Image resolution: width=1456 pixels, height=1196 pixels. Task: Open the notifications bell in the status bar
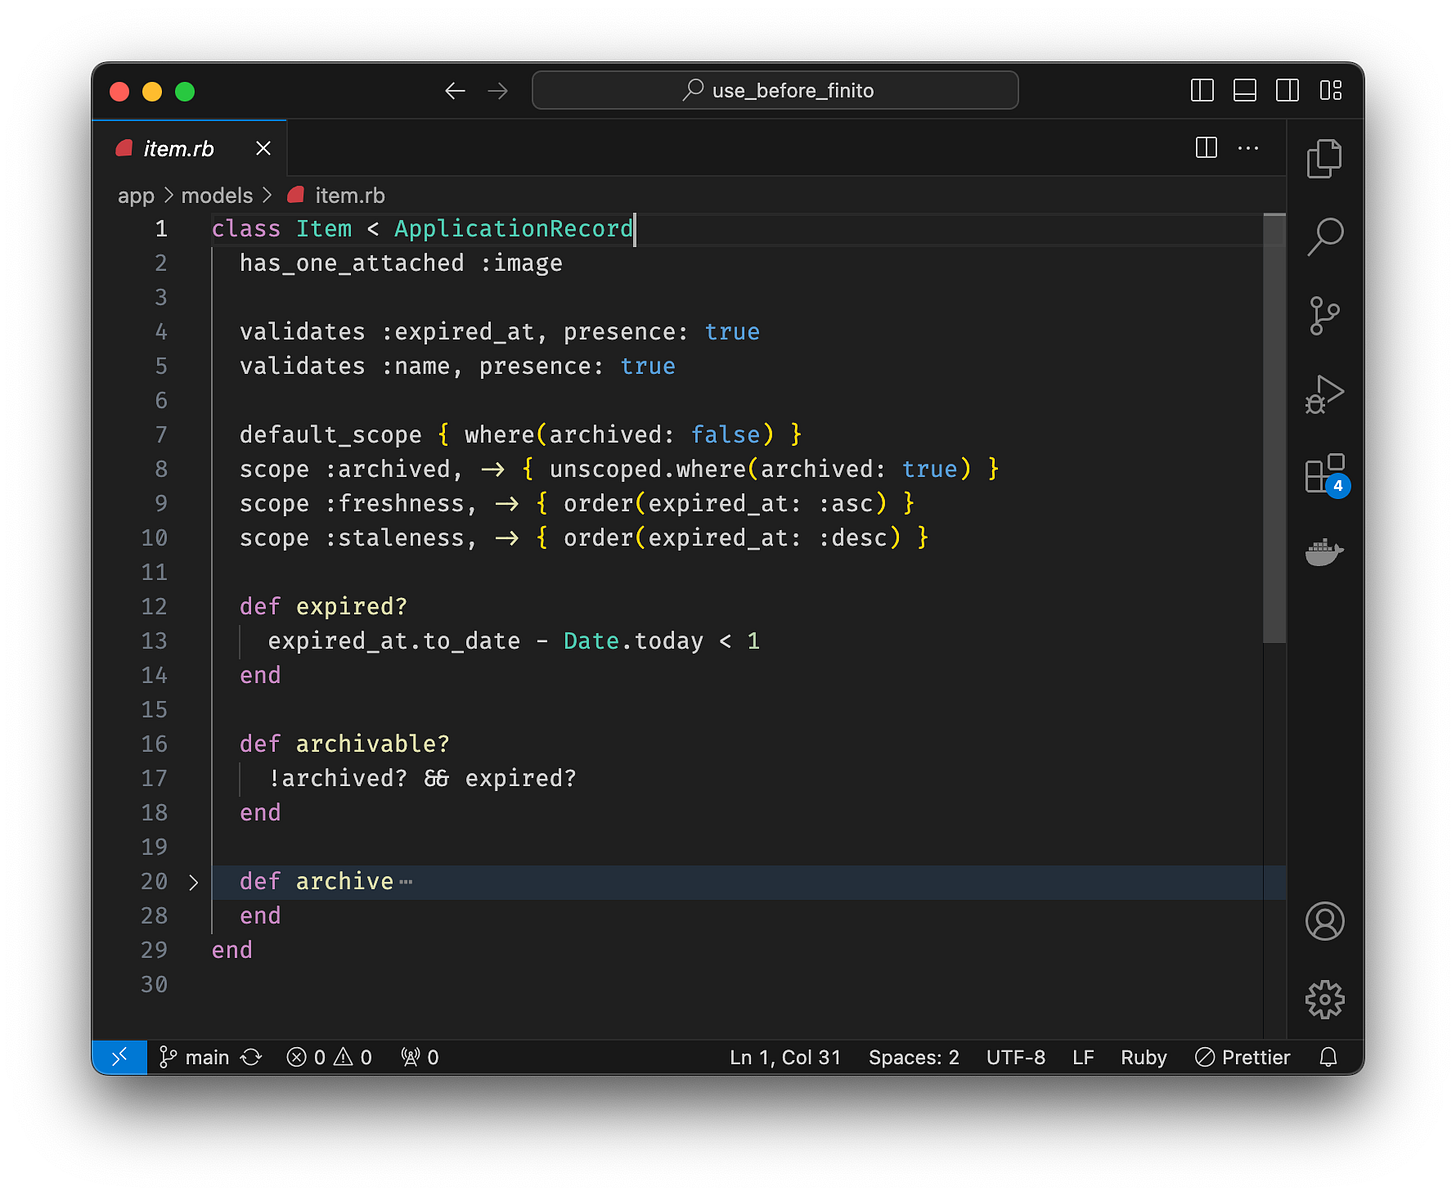[x=1328, y=1057]
